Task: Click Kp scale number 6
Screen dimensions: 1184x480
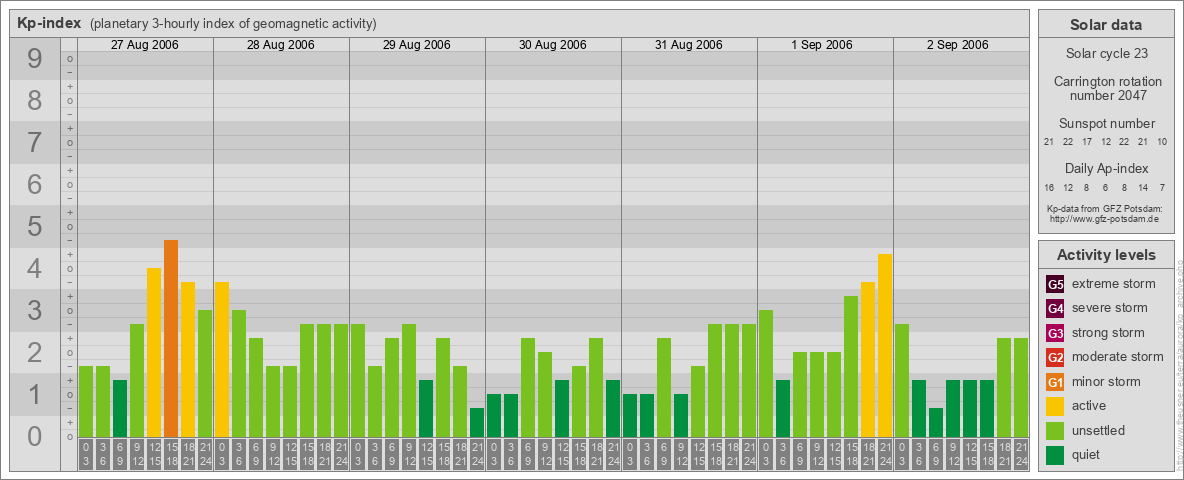Action: click(35, 184)
